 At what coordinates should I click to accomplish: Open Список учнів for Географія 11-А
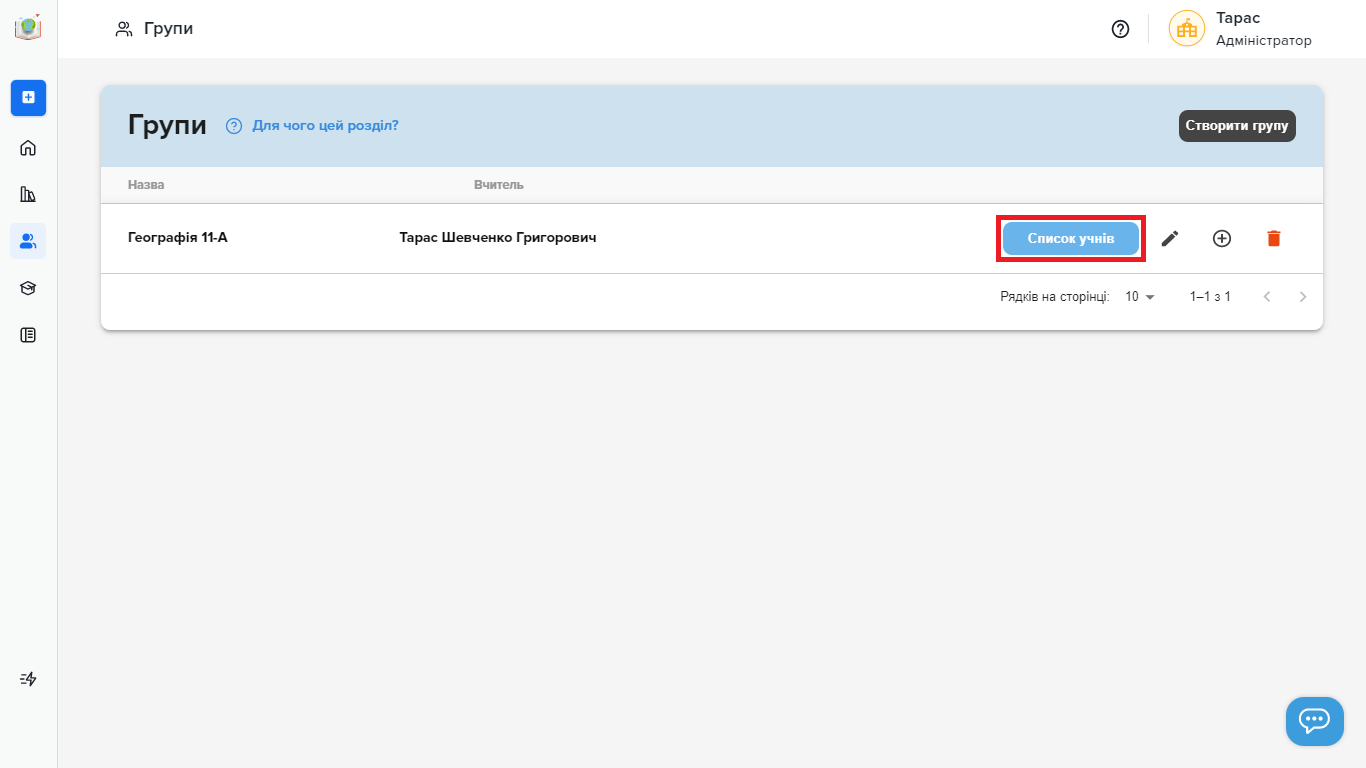point(1071,239)
